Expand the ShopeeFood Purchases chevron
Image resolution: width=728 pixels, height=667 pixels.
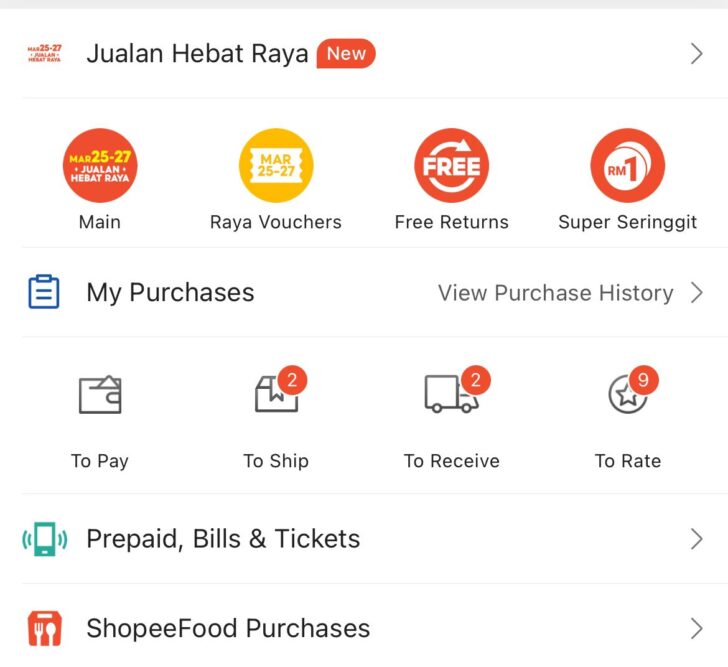pos(697,629)
